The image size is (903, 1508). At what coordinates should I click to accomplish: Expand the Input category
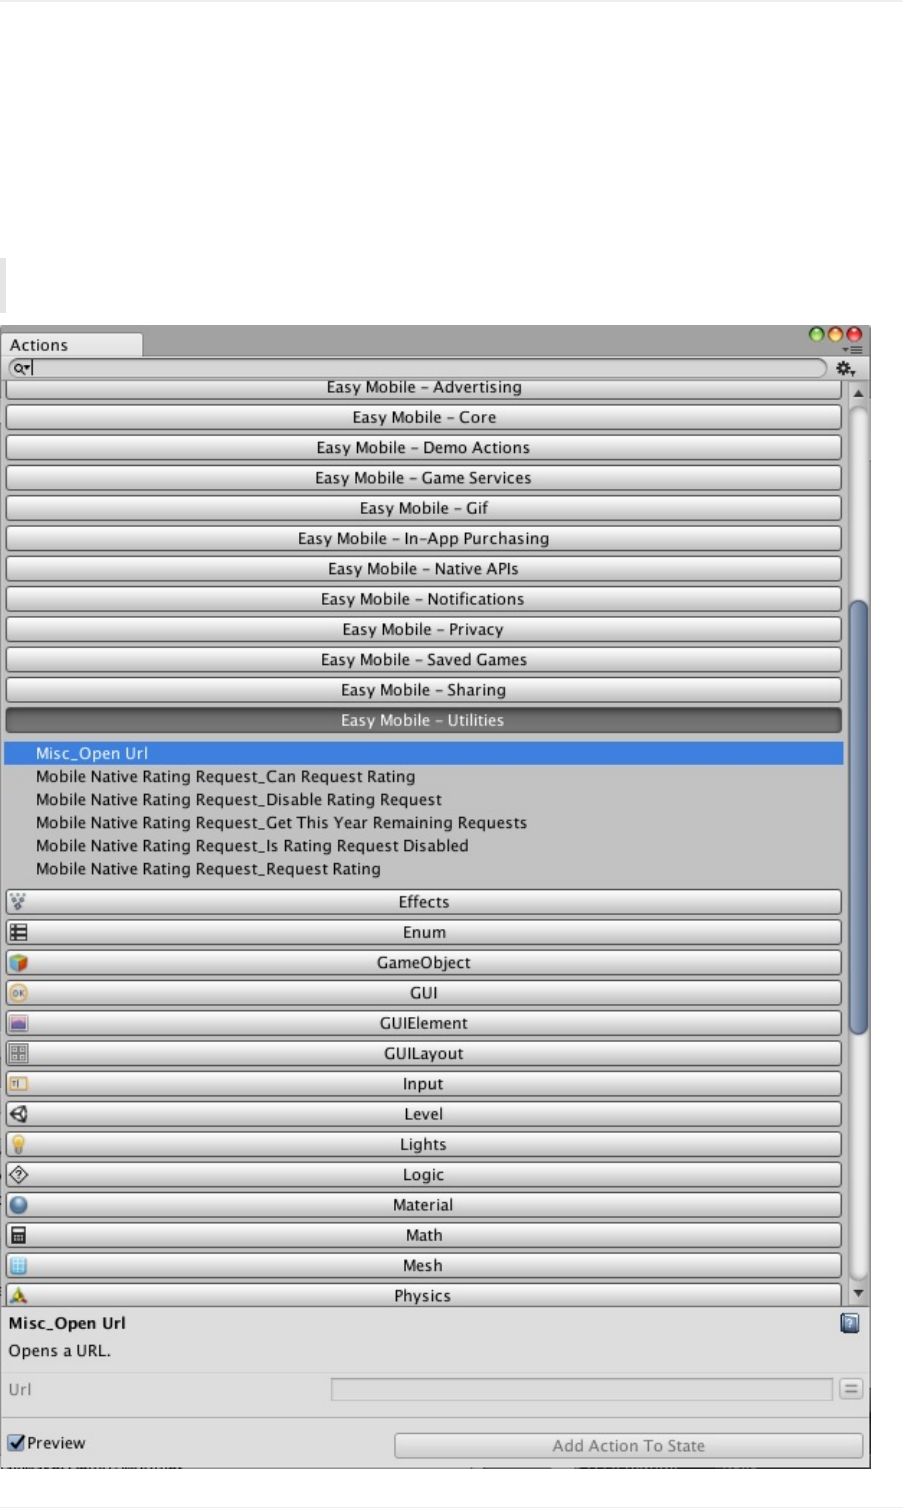click(x=424, y=1084)
